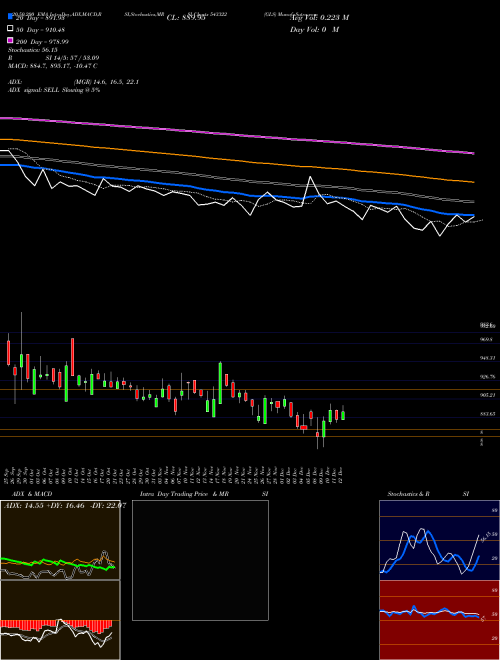Image resolution: width=500 pixels, height=660 pixels.
Task: Click the 926.76 price axis label
Action: coord(487,377)
